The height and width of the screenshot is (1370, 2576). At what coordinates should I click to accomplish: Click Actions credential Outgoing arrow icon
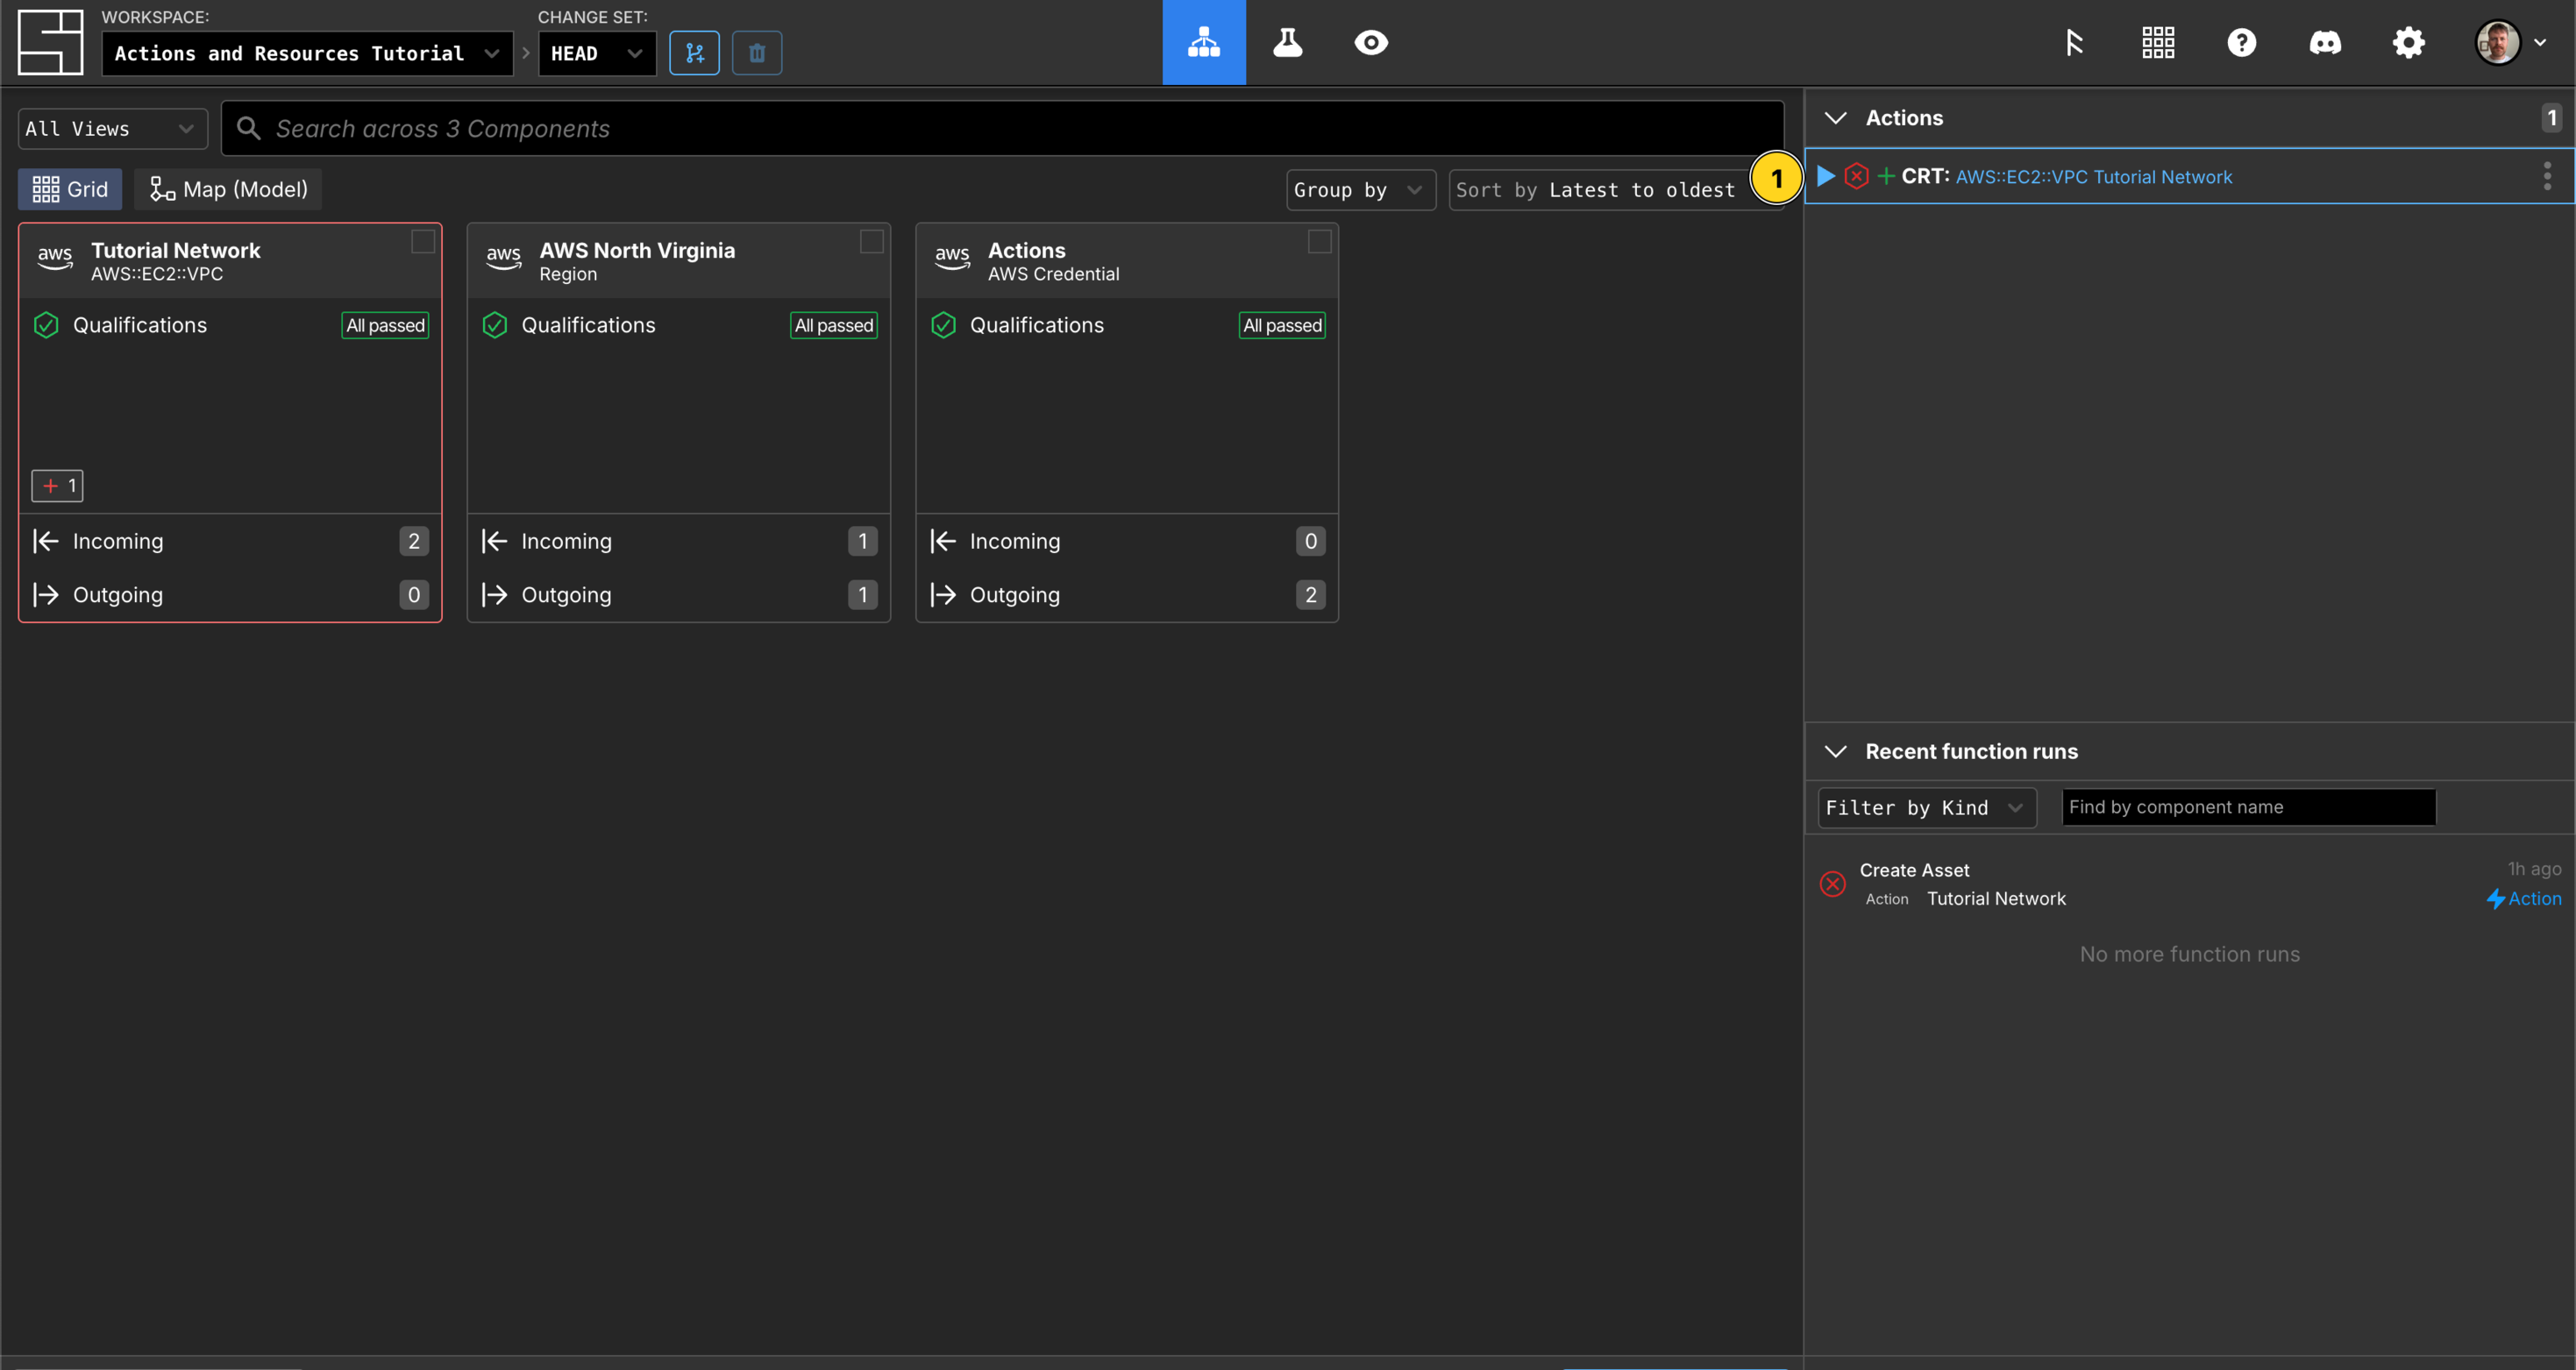click(x=943, y=595)
